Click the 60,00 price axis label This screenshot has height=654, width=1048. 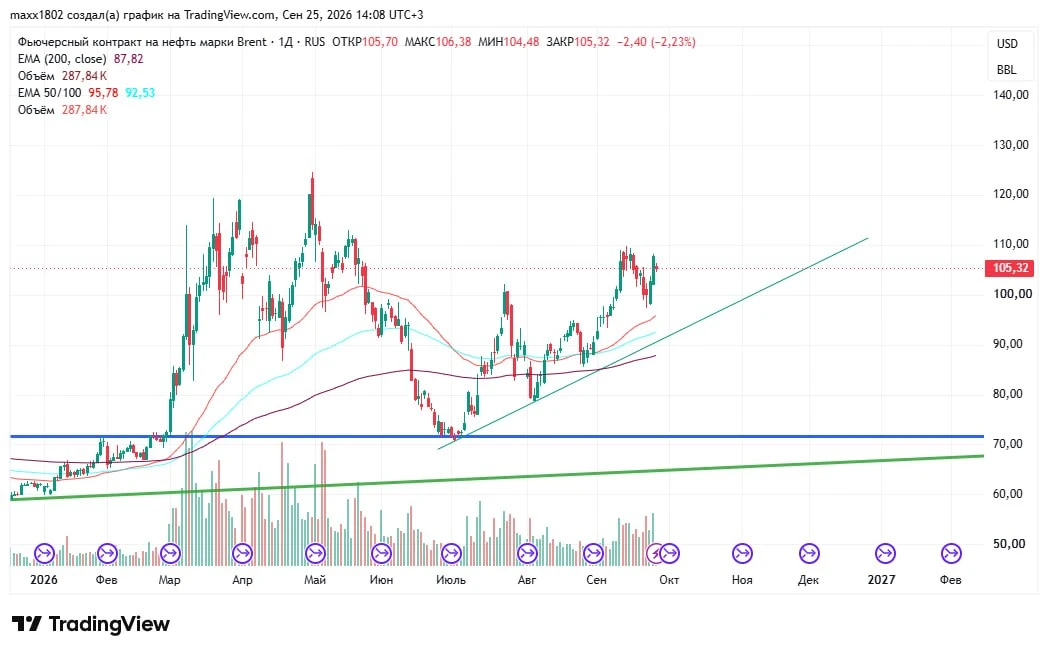coord(1008,494)
